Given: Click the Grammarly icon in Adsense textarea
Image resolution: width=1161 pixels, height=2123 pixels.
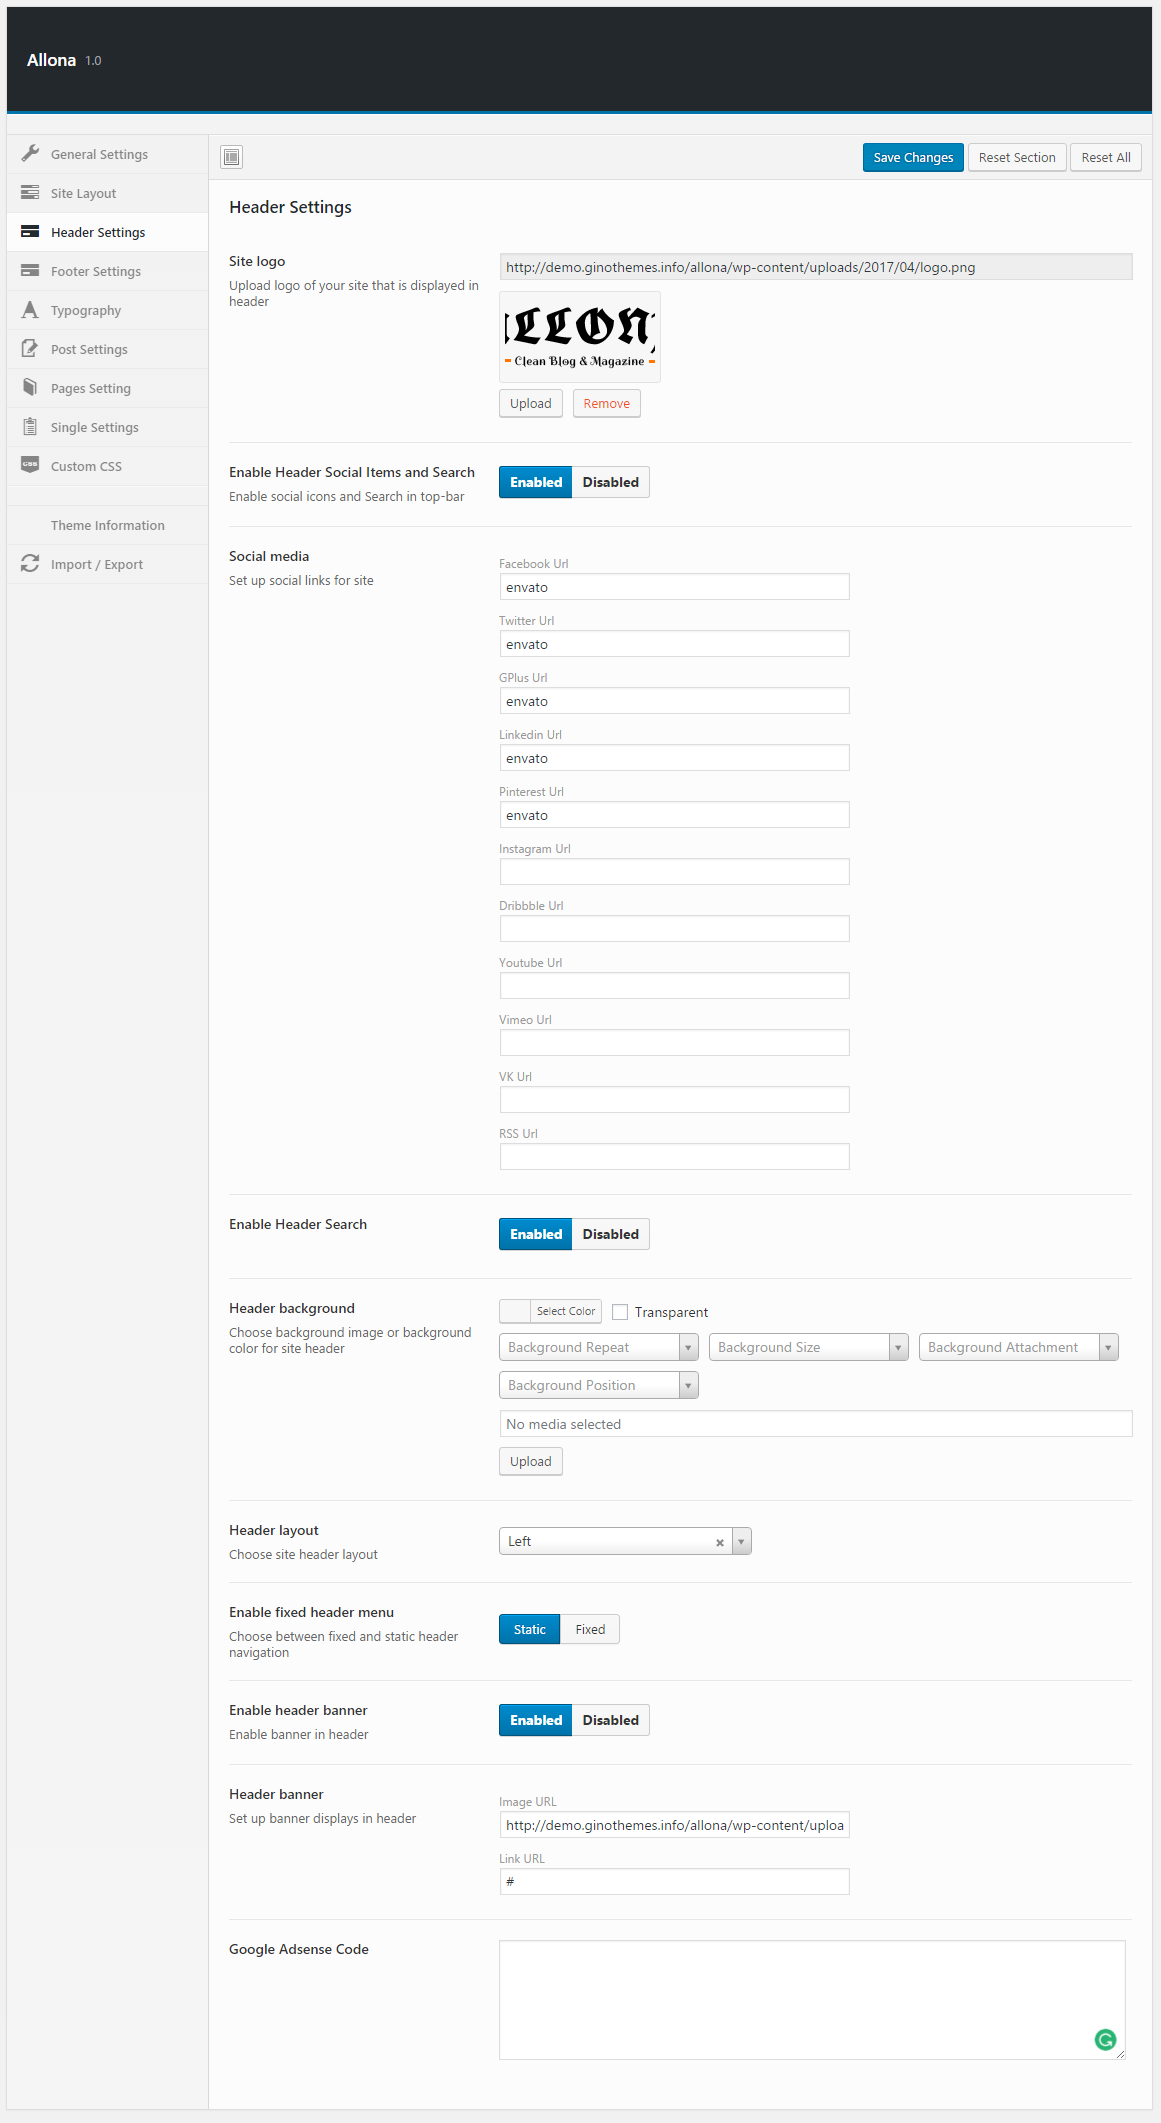Looking at the screenshot, I should coord(1105,2040).
